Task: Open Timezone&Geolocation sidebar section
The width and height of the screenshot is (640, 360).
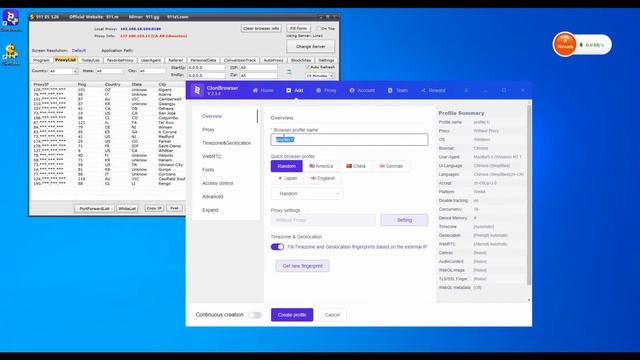Action: pos(227,143)
